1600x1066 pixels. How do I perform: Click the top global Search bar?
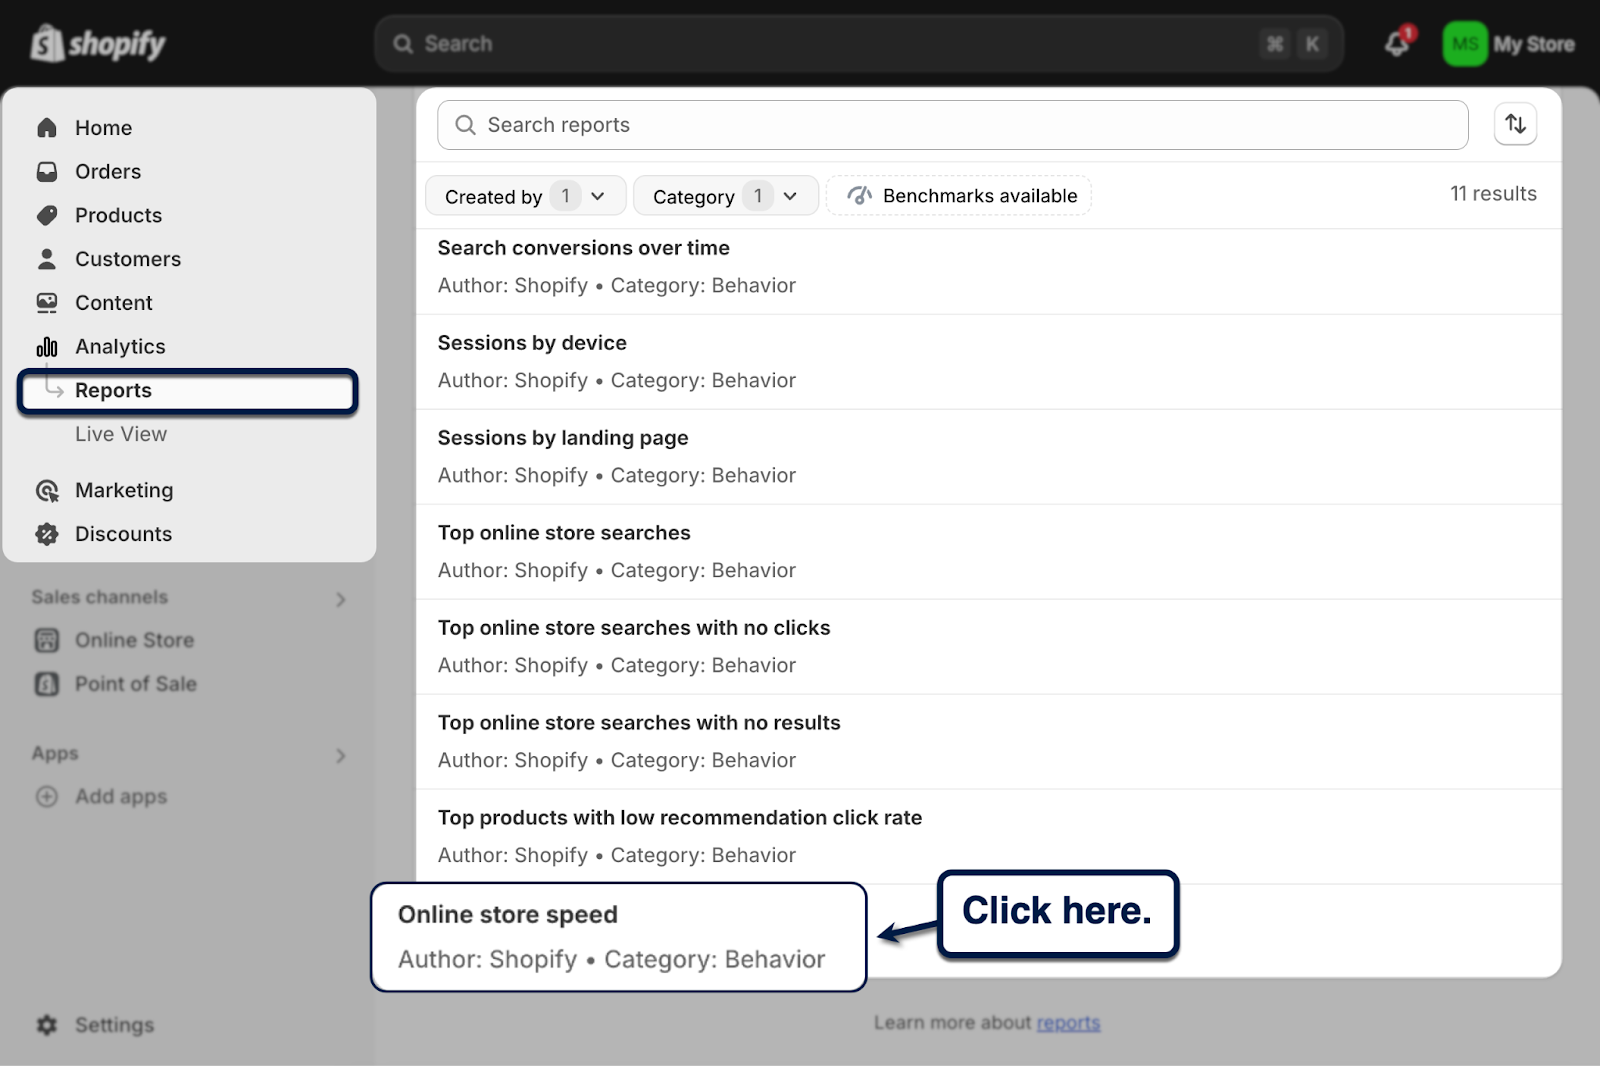(859, 44)
